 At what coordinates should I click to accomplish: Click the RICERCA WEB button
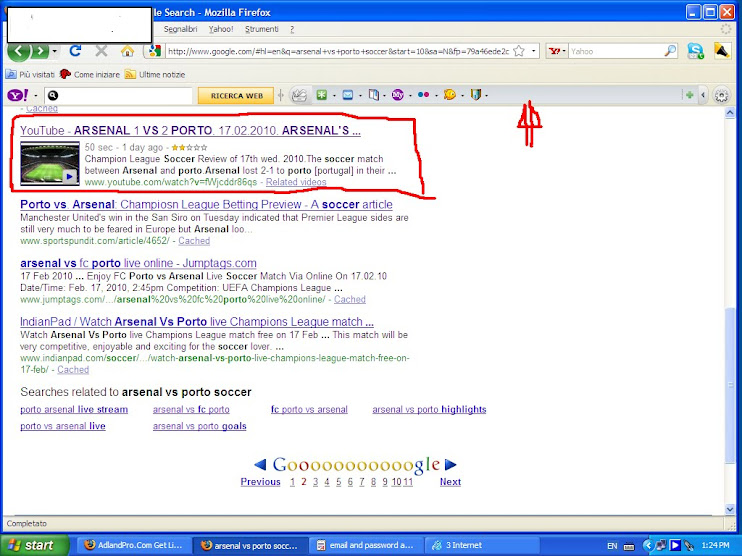(x=236, y=96)
